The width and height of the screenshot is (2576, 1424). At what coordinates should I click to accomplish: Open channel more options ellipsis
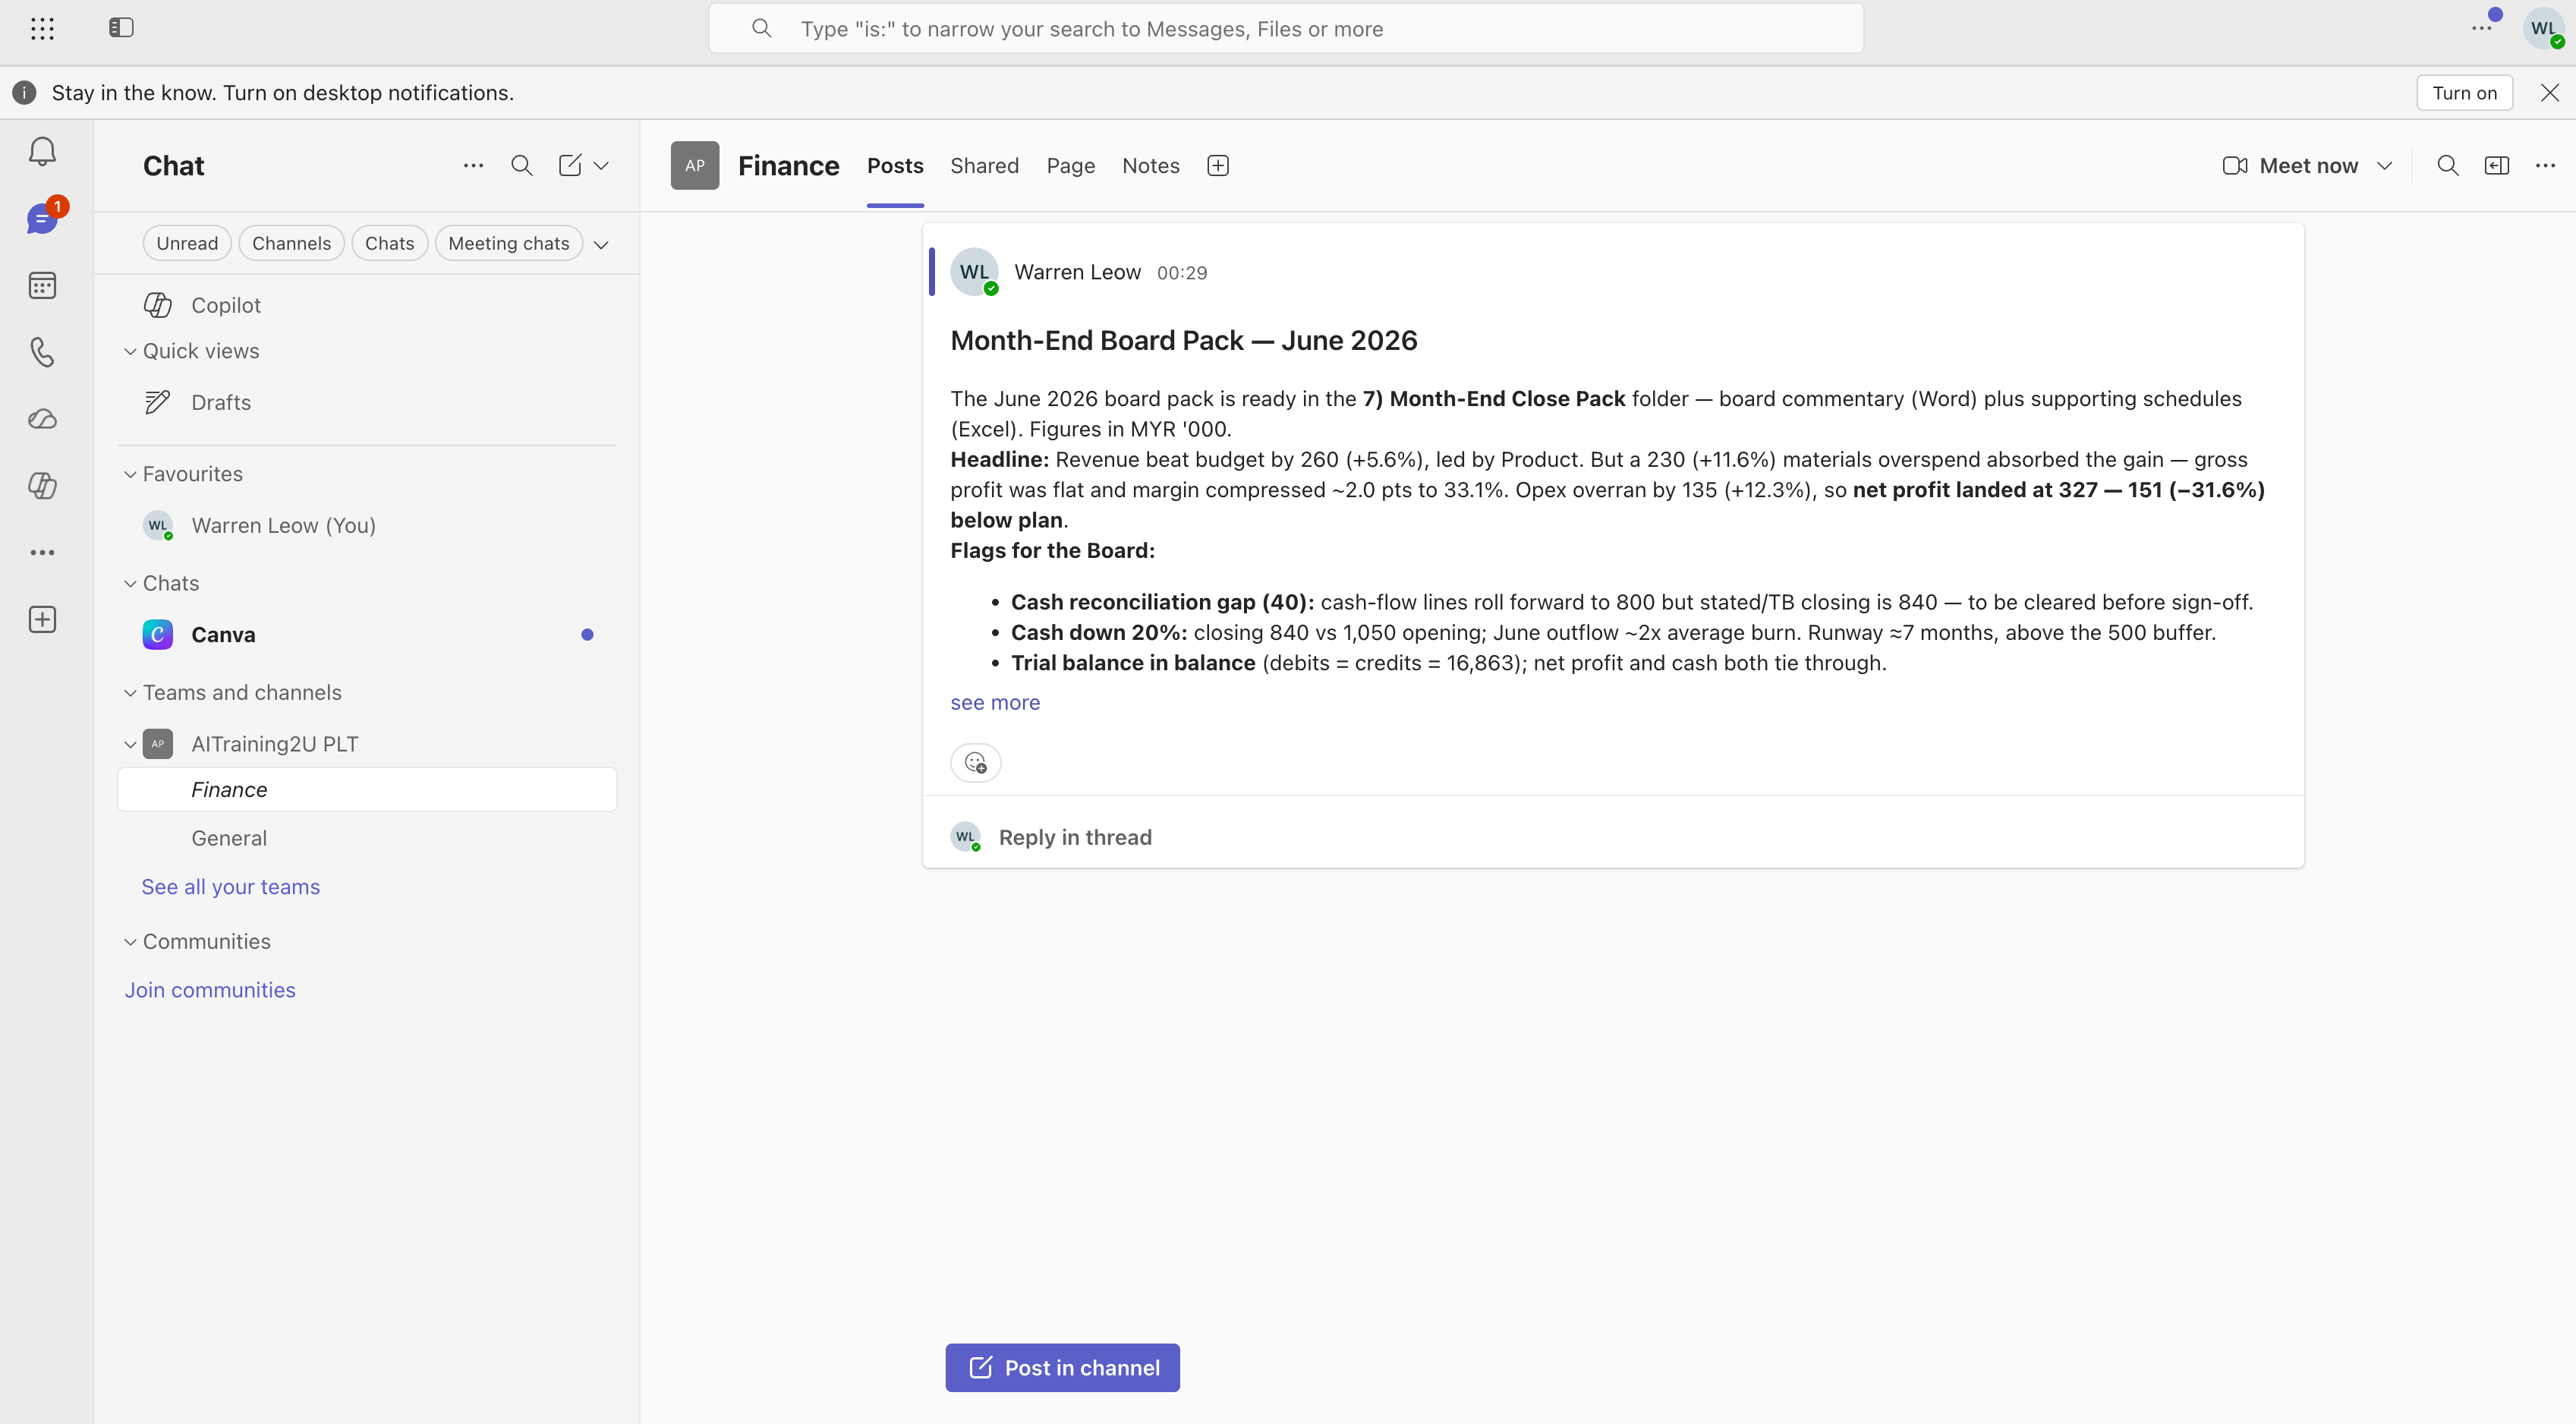click(2545, 165)
